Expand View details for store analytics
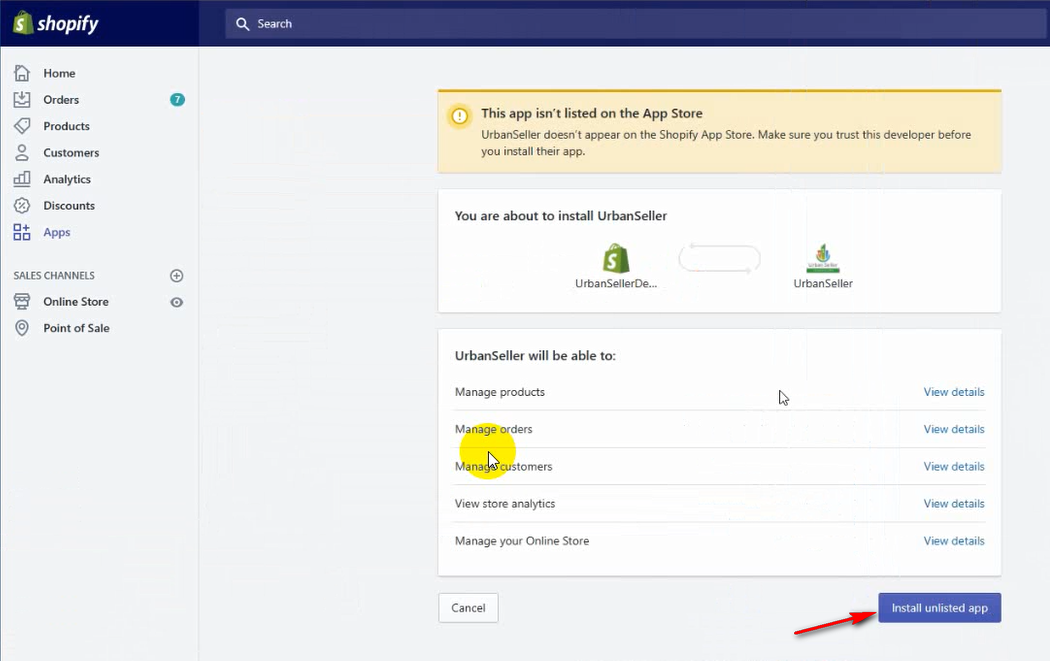The image size is (1050, 661). point(953,504)
